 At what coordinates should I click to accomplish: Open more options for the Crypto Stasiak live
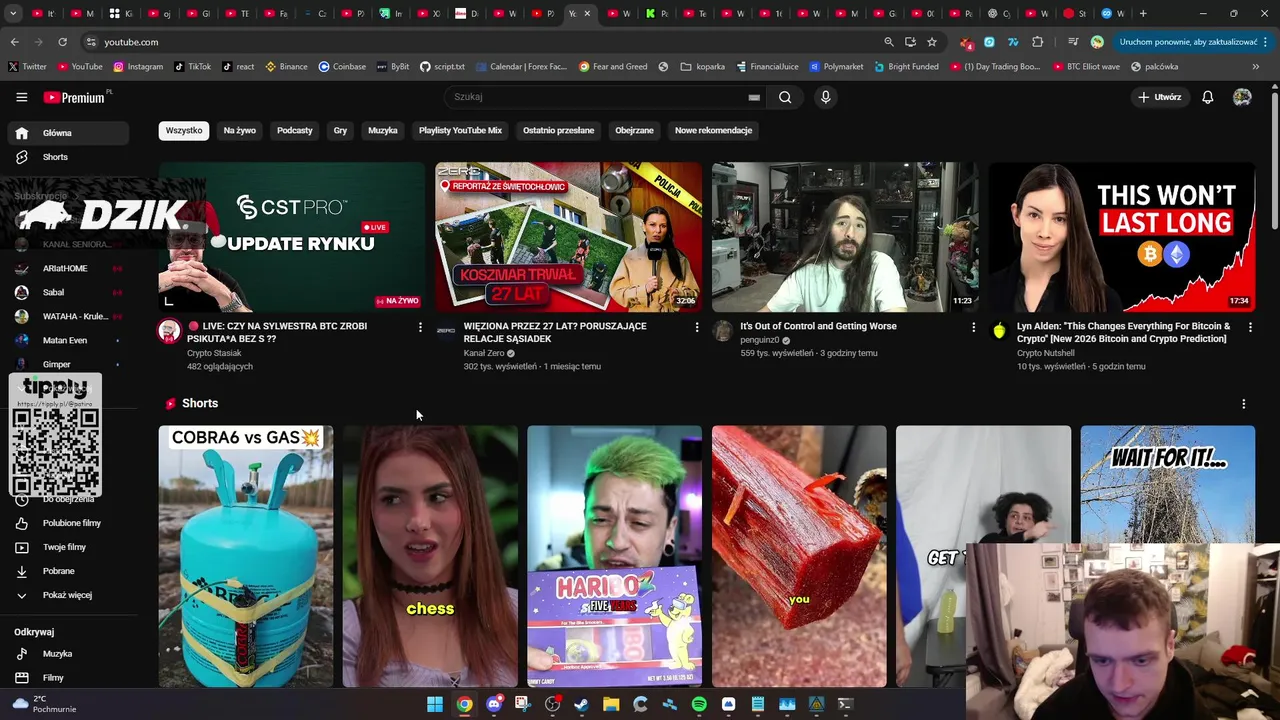click(420, 327)
